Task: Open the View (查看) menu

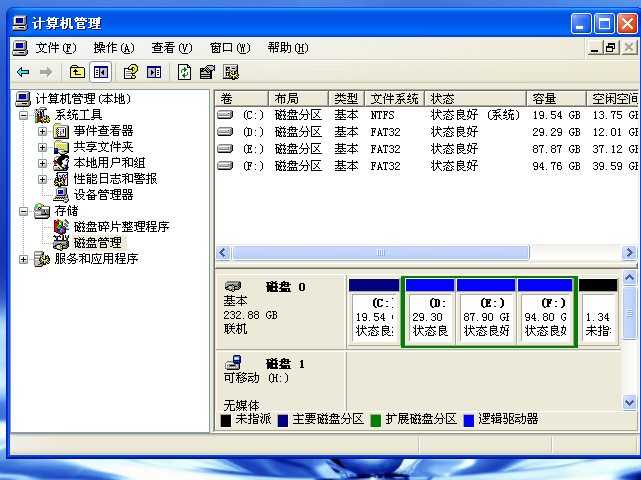Action: coord(171,47)
